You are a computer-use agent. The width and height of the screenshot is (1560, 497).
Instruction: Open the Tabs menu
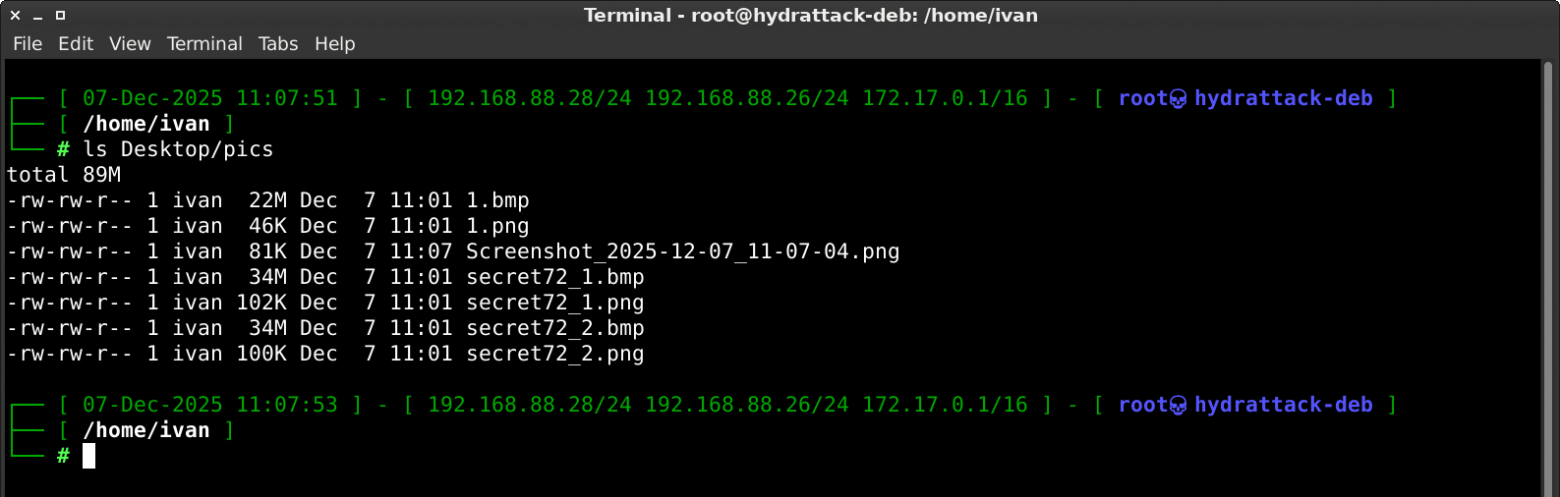coord(278,44)
